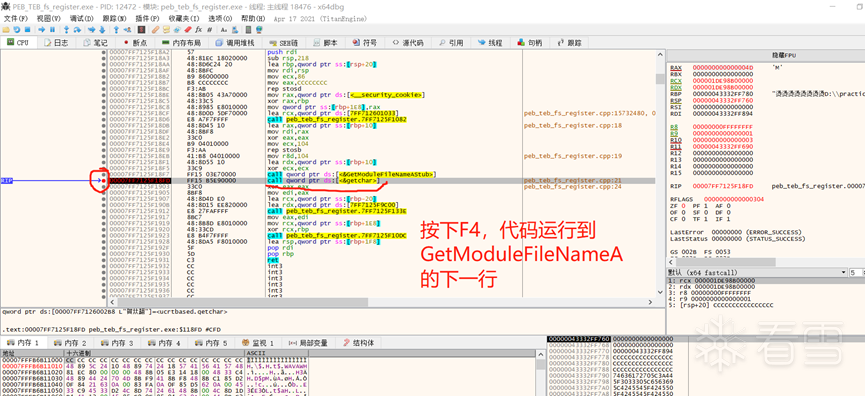865x396 pixels.
Task: Click the Run till return toolbar icon
Action: point(116,29)
